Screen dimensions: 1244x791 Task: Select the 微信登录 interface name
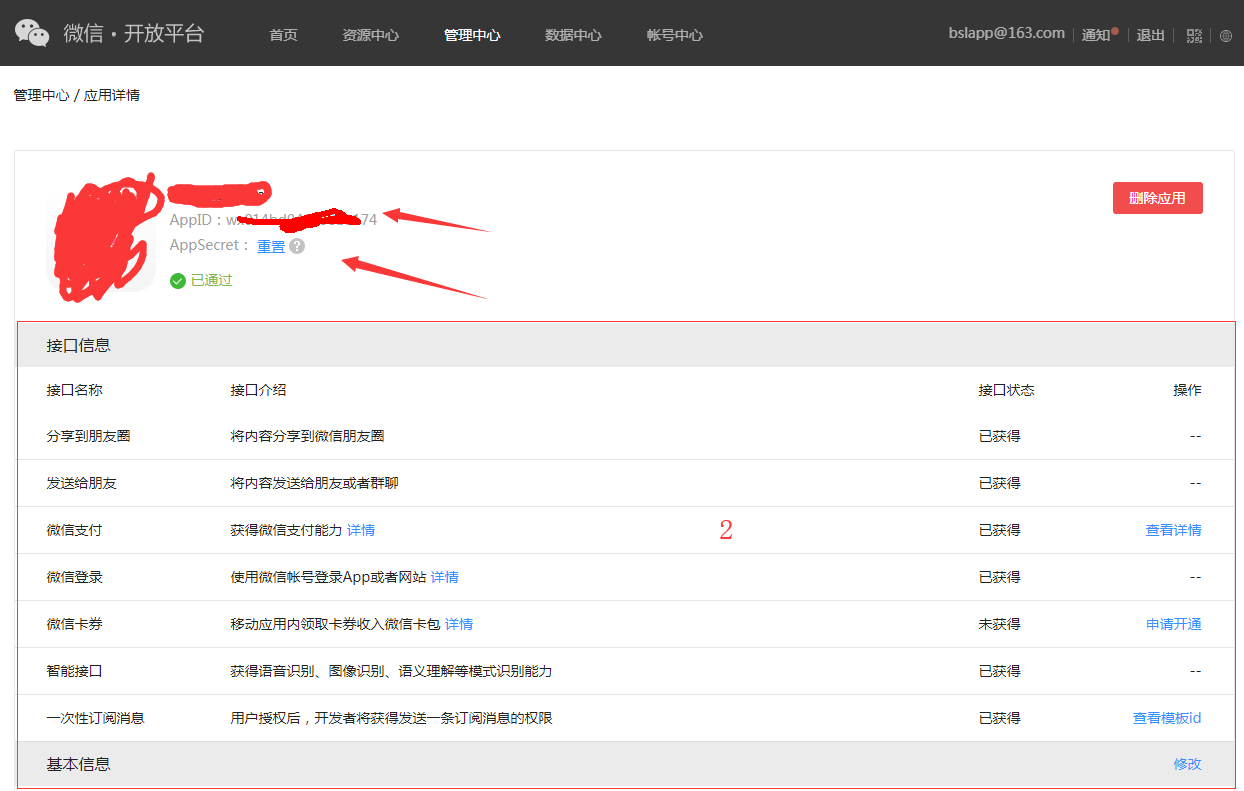click(74, 577)
